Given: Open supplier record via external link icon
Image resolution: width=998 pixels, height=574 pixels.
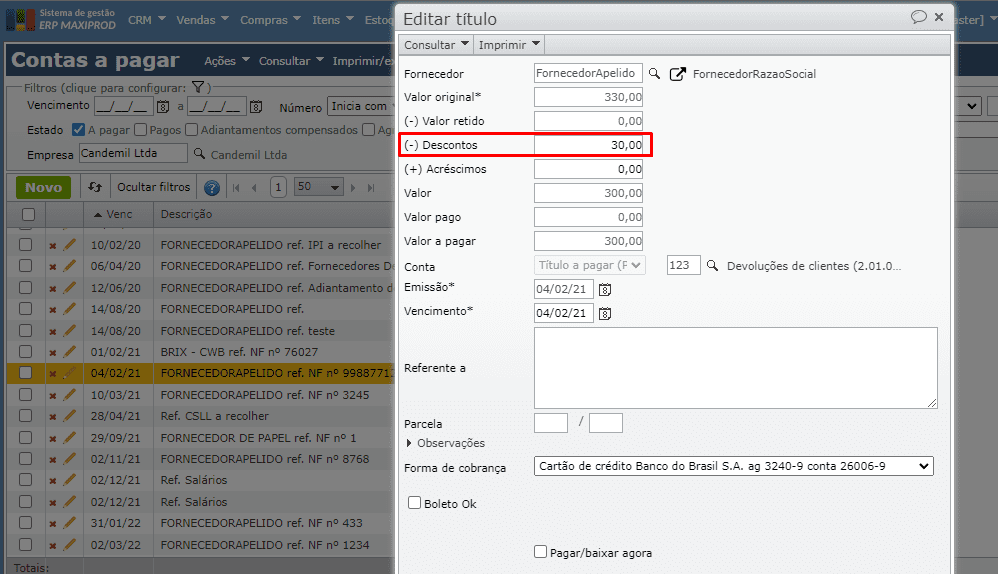Looking at the screenshot, I should [678, 74].
